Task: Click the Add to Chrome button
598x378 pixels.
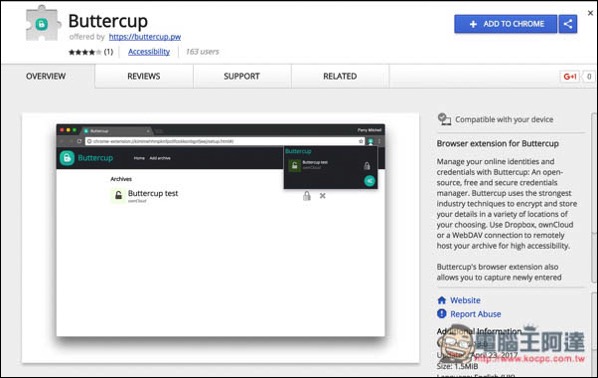Action: (506, 24)
